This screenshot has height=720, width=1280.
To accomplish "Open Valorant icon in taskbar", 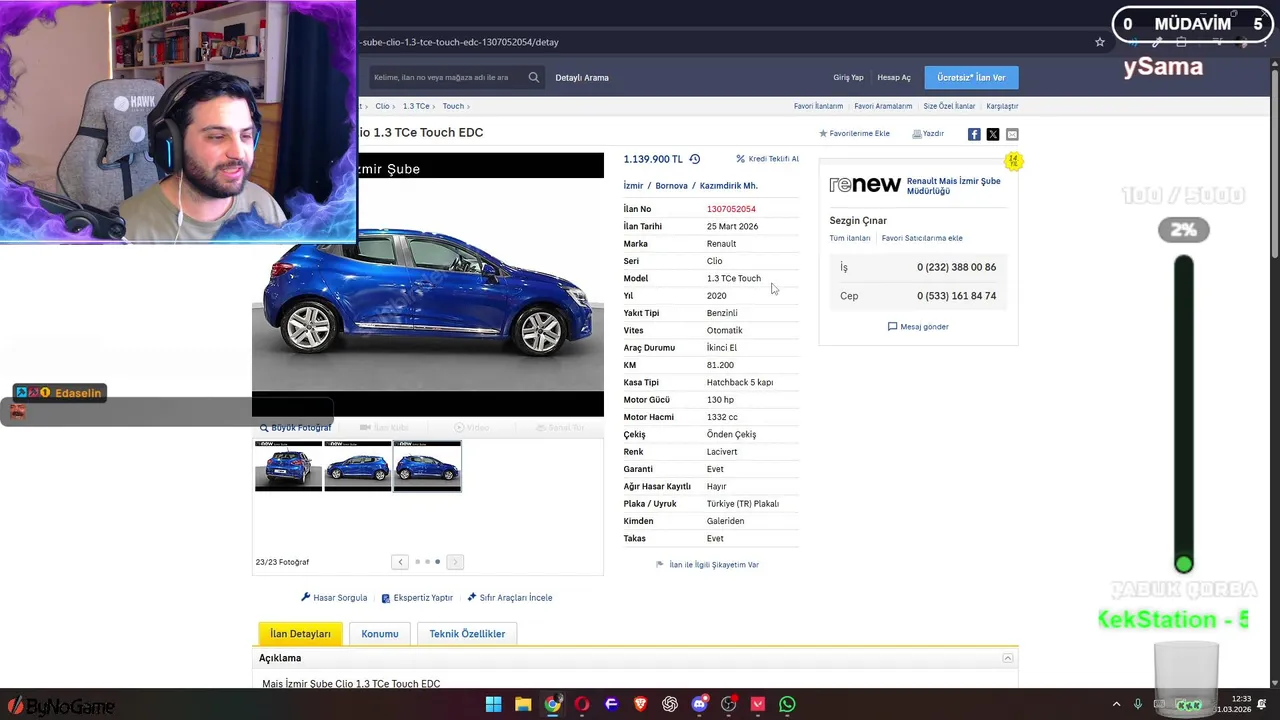I will click(x=758, y=704).
